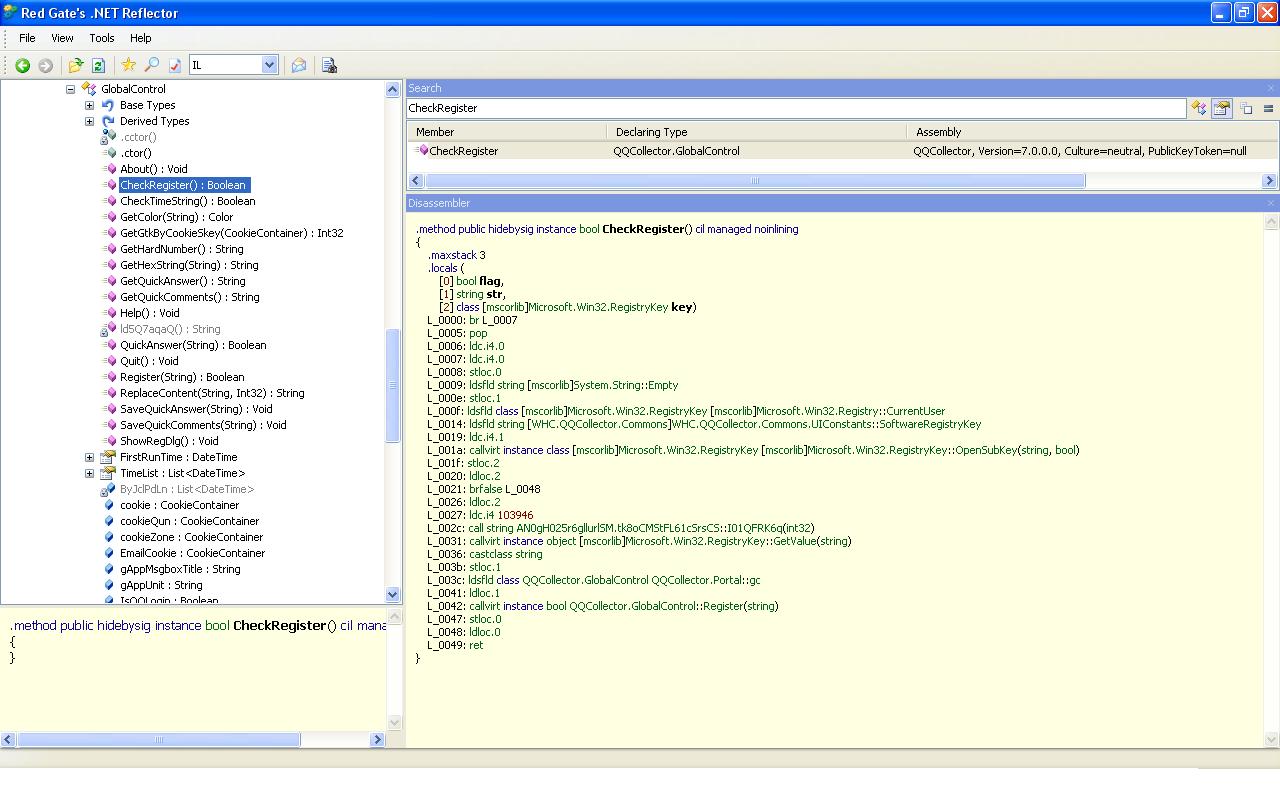Screen dimensions: 1280x800
Task: Sort results by Declaring Type column
Action: [756, 132]
